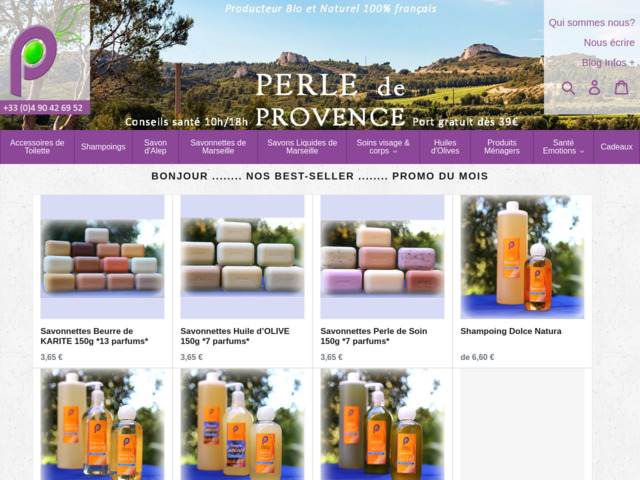Open the Shampoing Dolce Natura product image
This screenshot has width=640, height=480.
coord(522,257)
